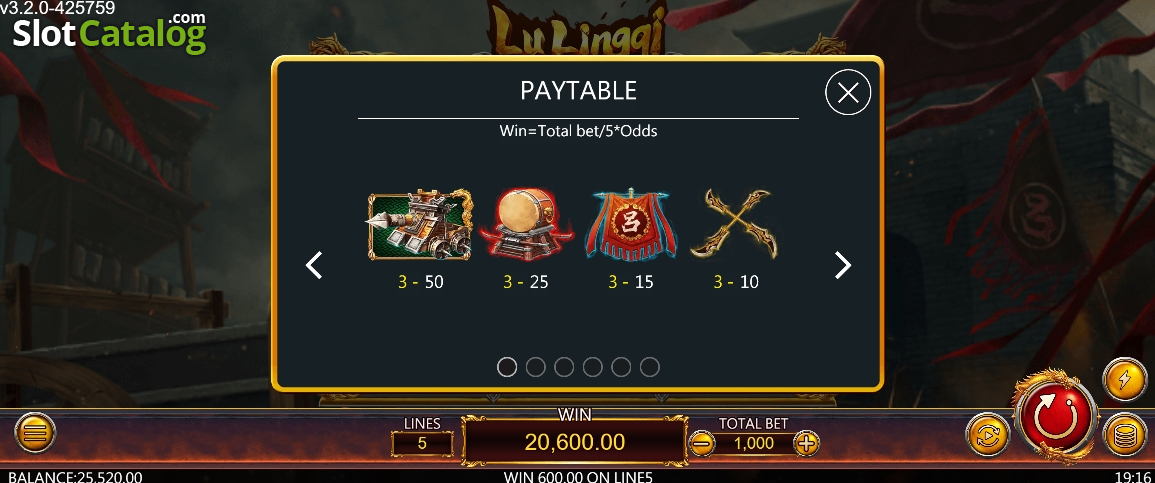
Task: Select the third paytable page dot
Action: tap(564, 367)
